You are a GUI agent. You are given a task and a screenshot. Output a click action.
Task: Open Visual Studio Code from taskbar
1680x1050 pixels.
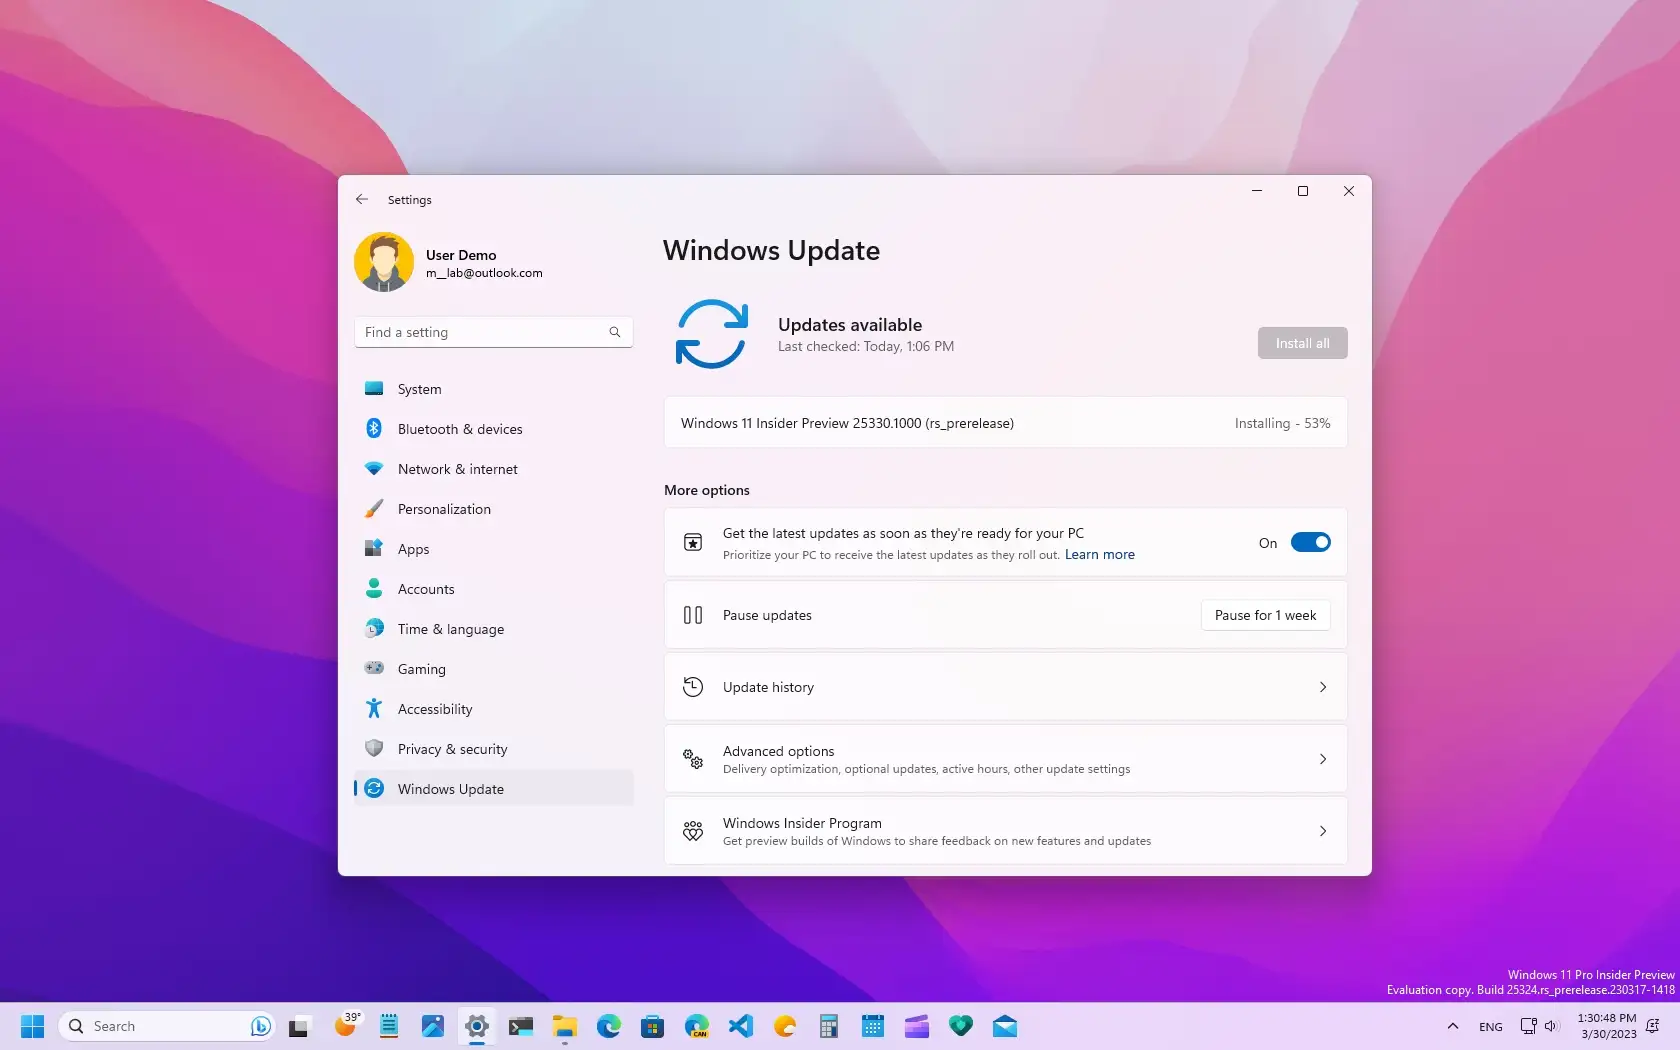coord(741,1026)
